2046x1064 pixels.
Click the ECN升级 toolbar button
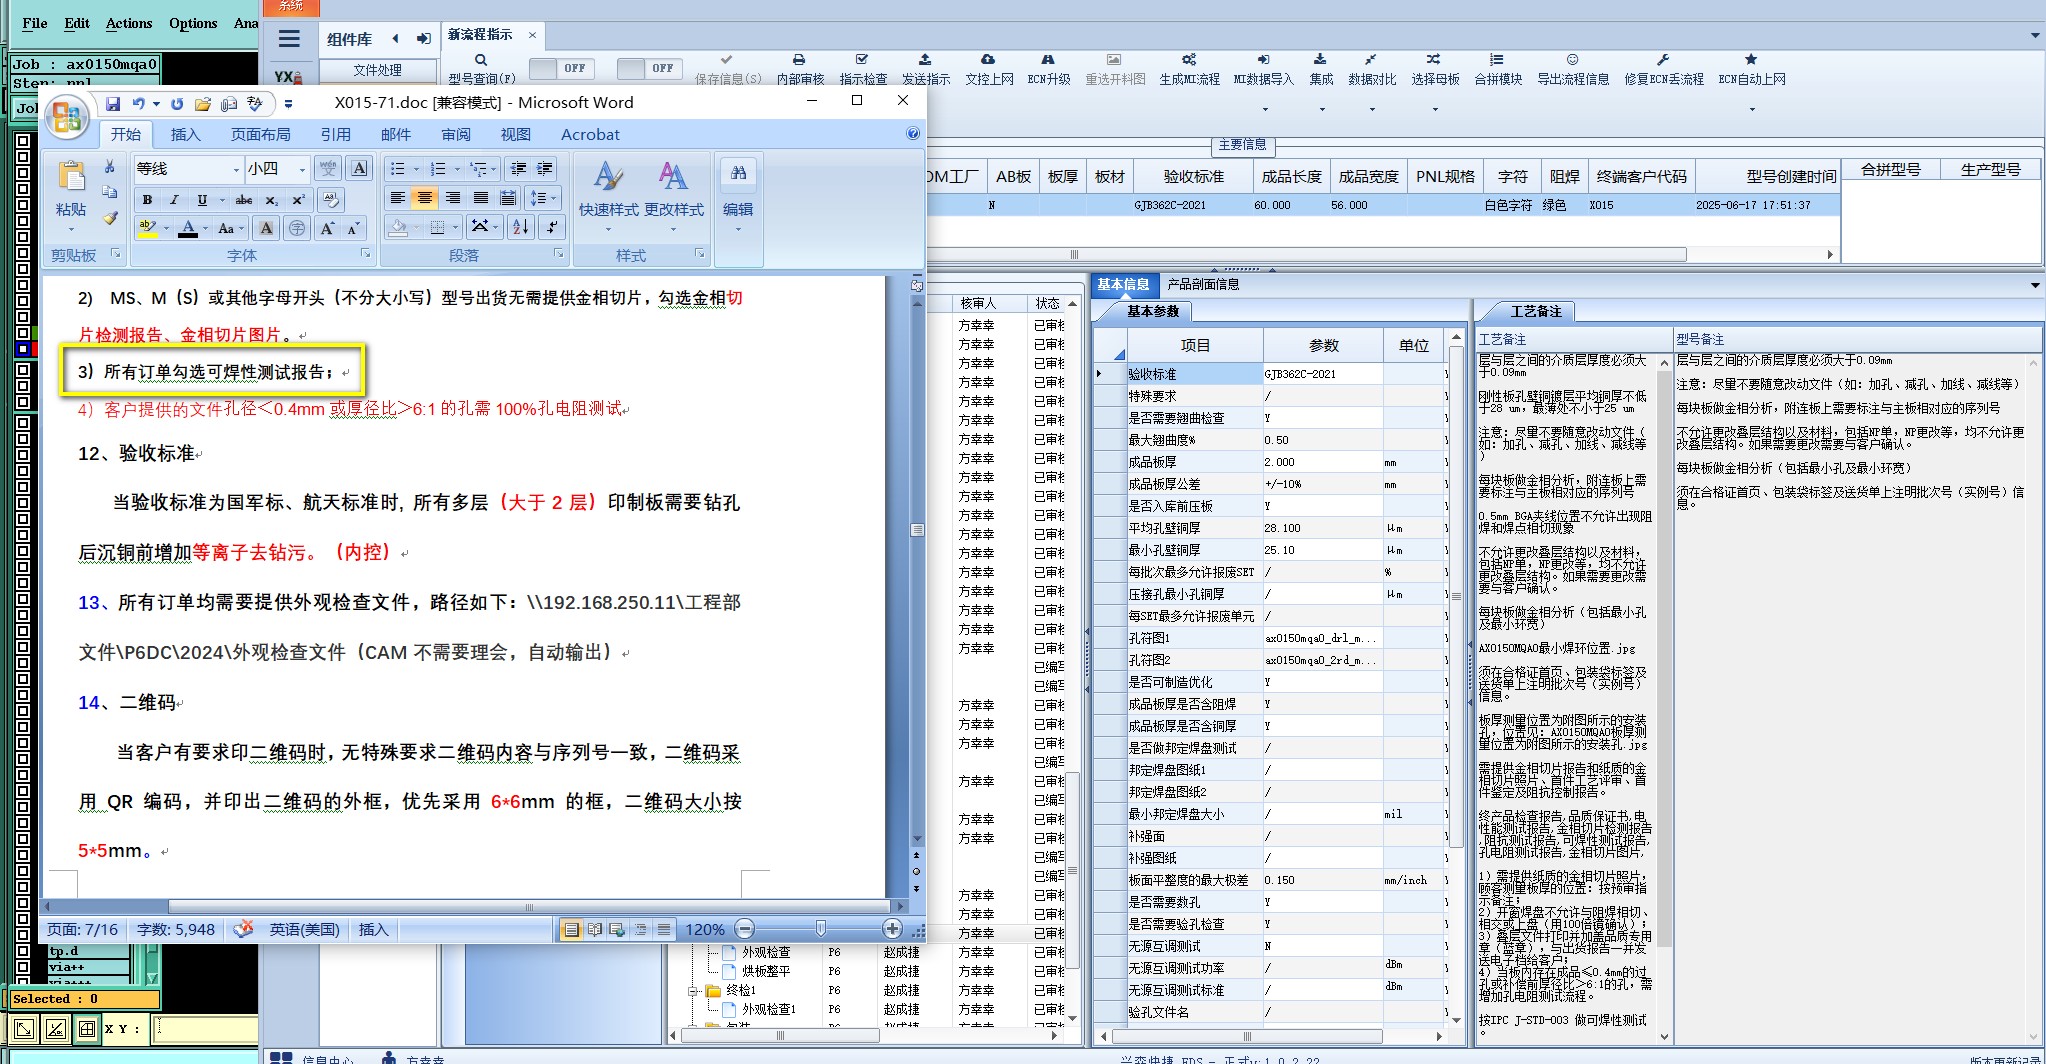(1048, 69)
